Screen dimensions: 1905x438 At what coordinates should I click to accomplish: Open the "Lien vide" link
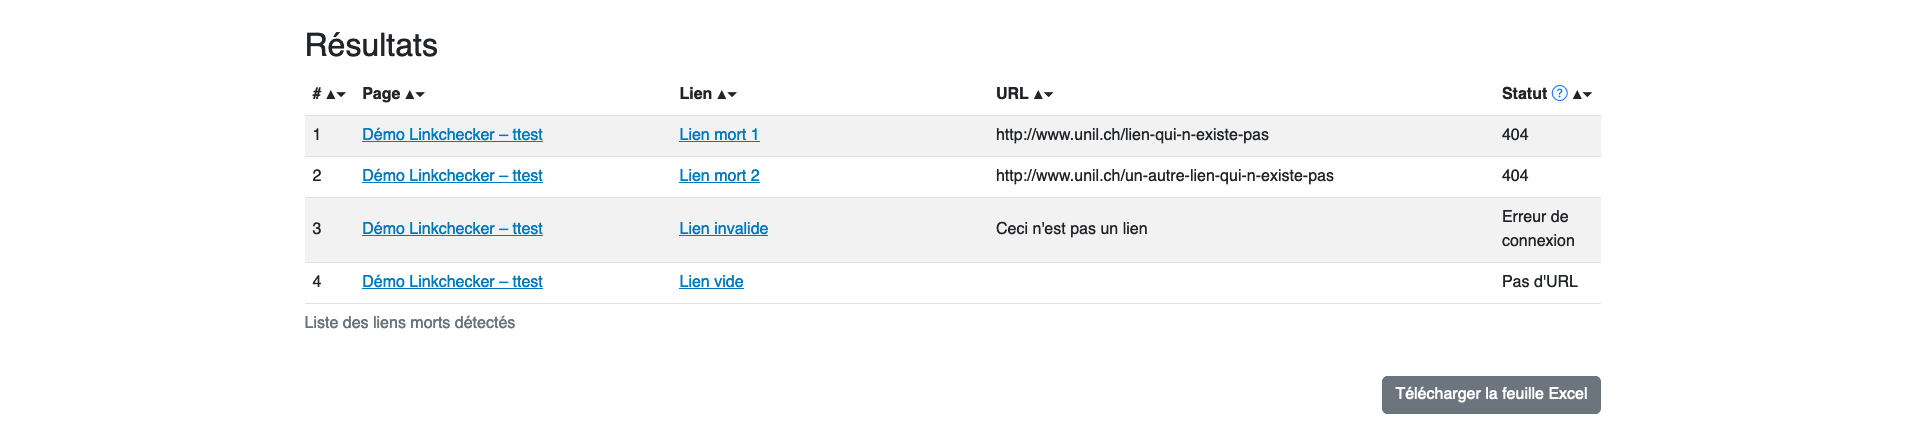[x=711, y=282]
